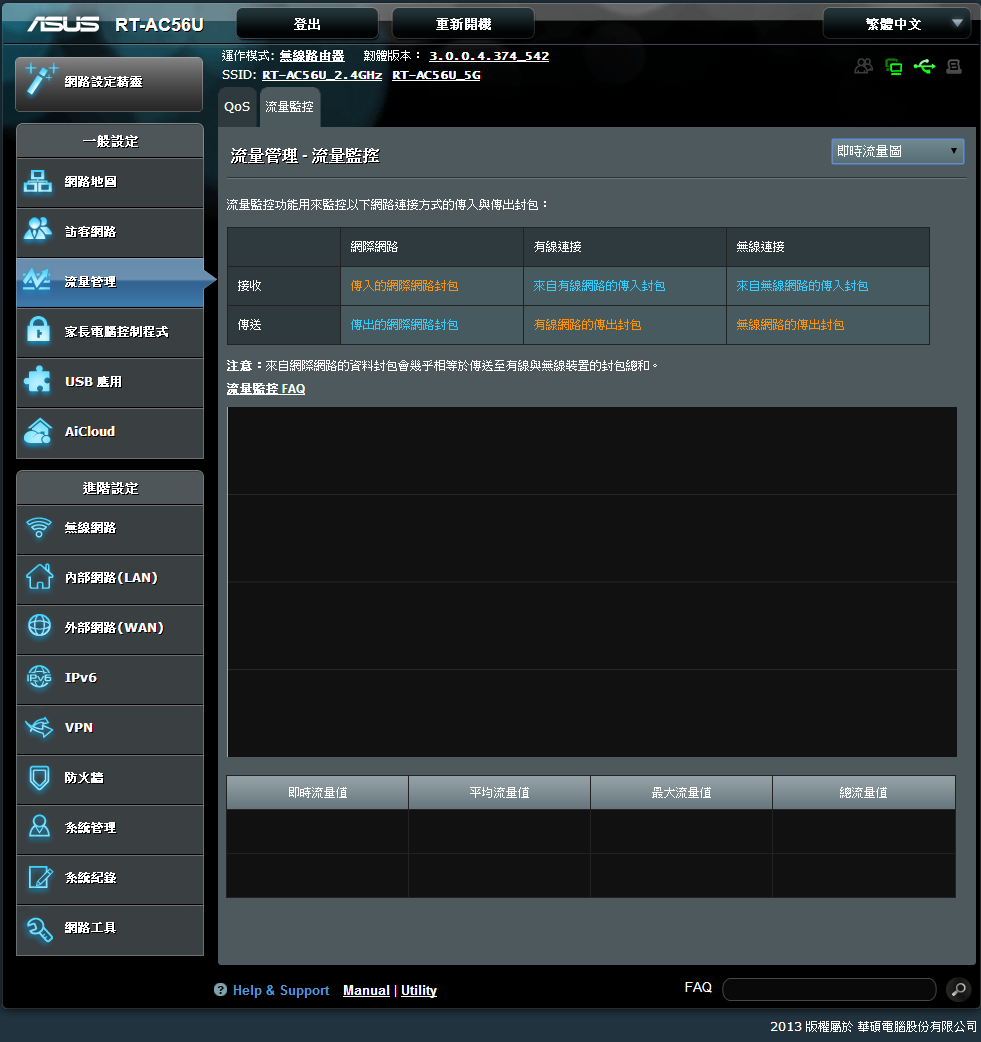Click the FAQ search magnifier button
The height and width of the screenshot is (1042, 981).
point(958,990)
